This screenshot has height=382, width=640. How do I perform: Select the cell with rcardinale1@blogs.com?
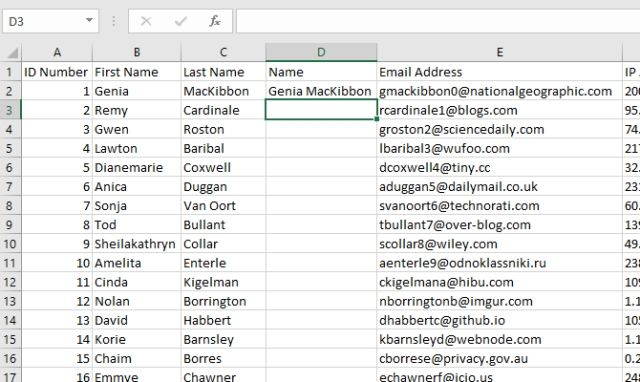(x=500, y=110)
